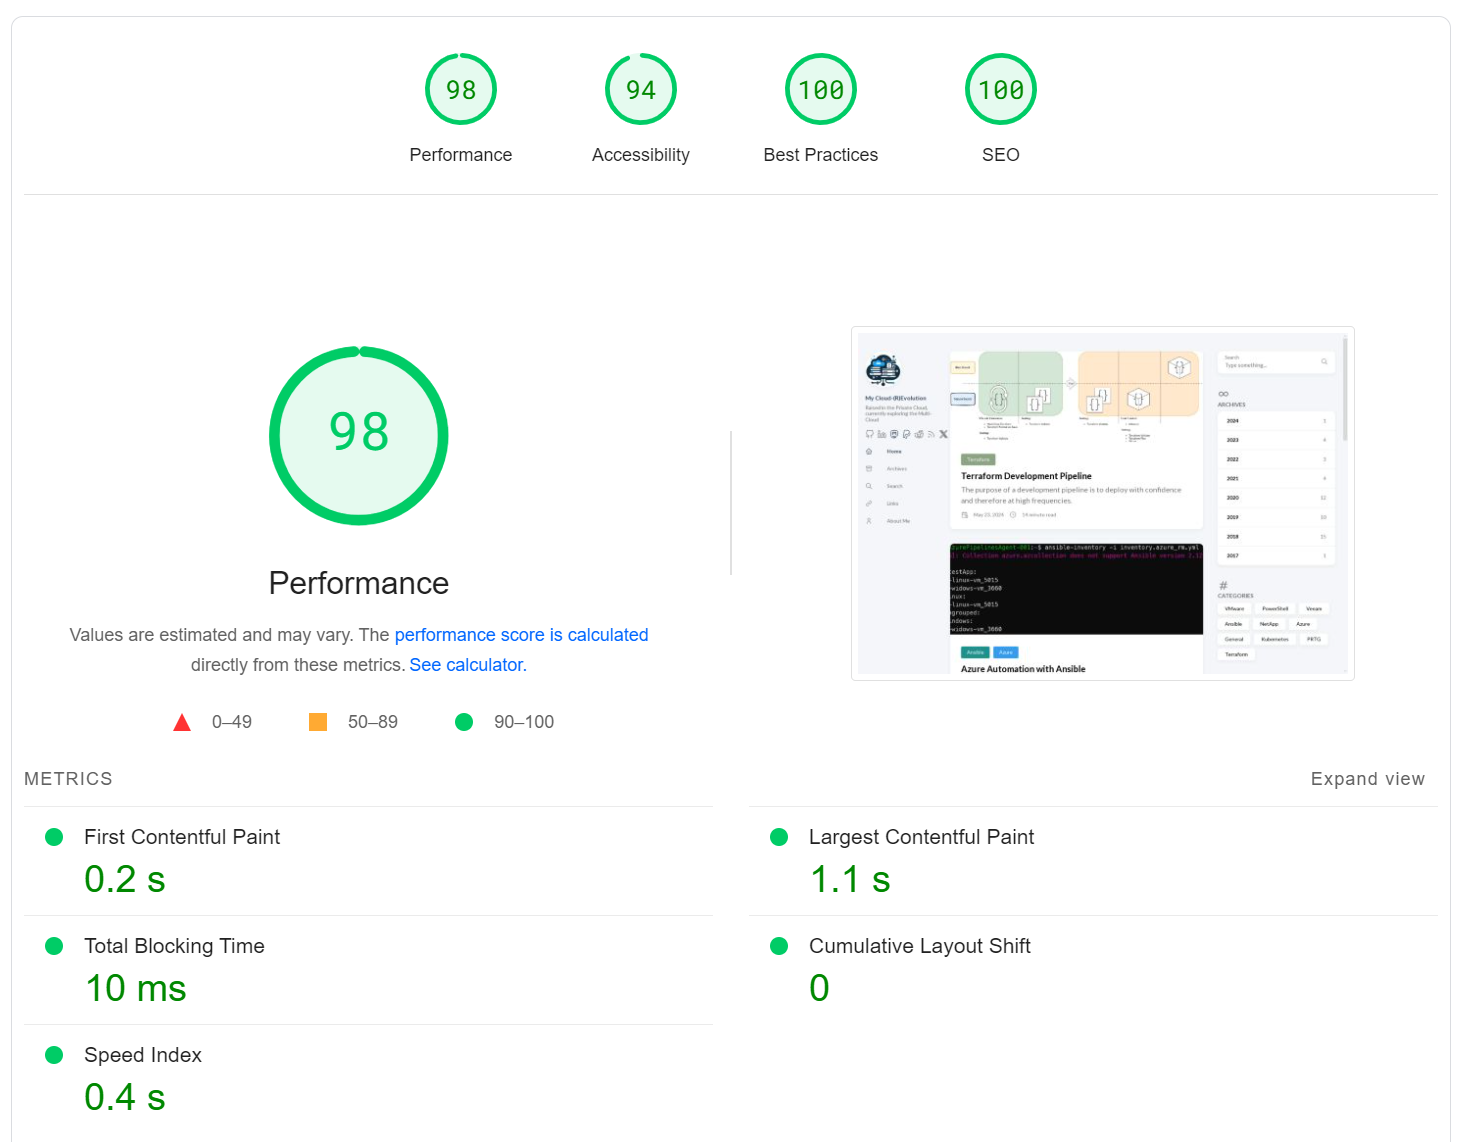Image resolution: width=1466 pixels, height=1142 pixels.
Task: Expand the Speed Index metric
Action: pos(143,1055)
